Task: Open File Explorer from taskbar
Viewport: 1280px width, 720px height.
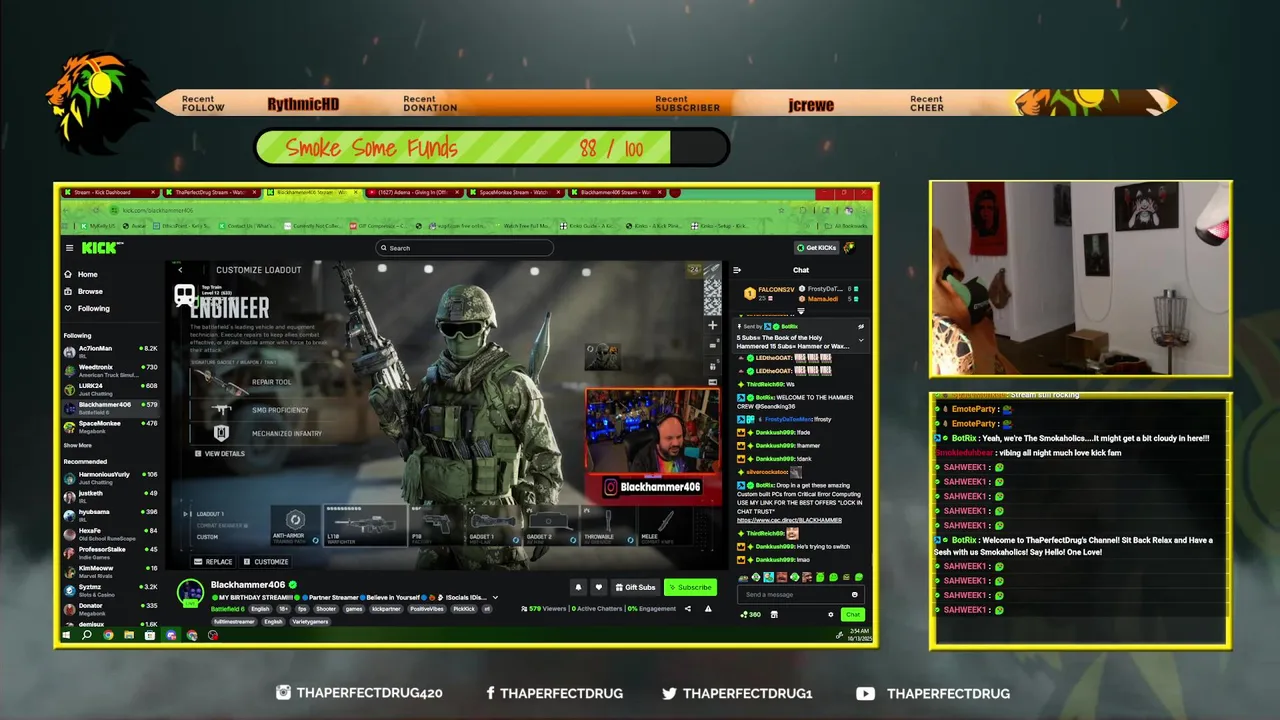Action: click(x=129, y=635)
